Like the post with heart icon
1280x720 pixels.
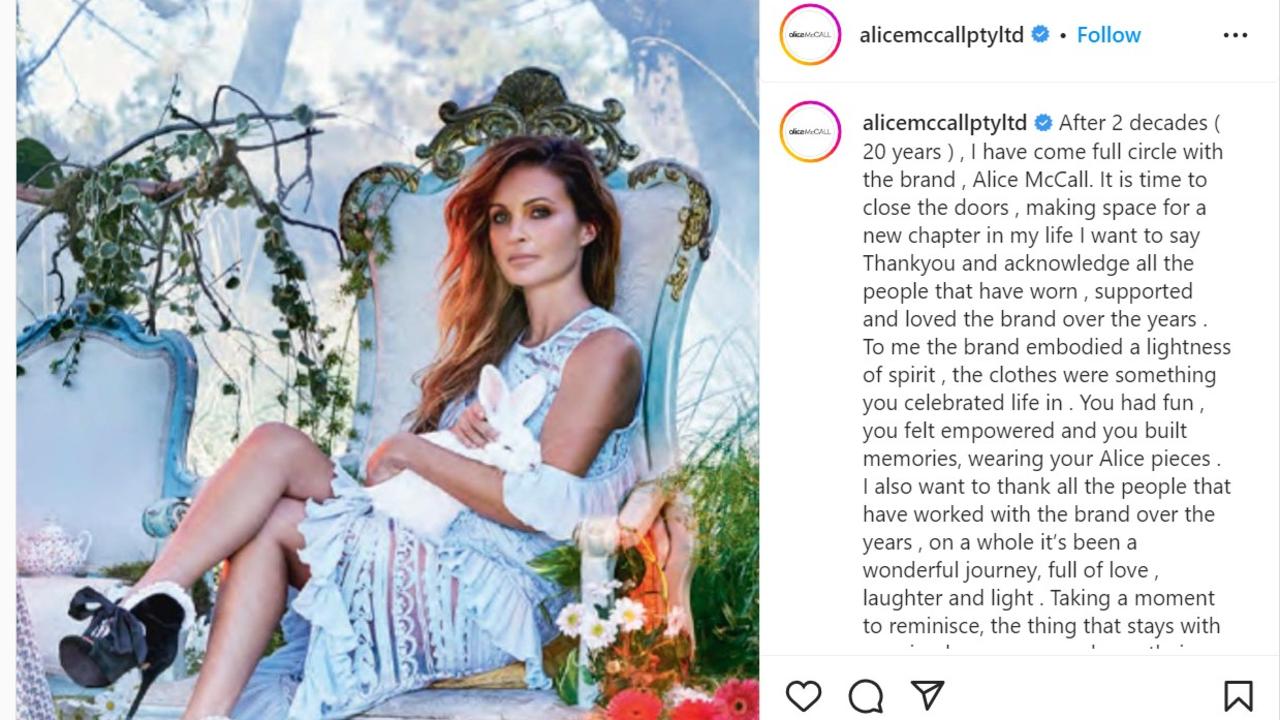click(803, 695)
